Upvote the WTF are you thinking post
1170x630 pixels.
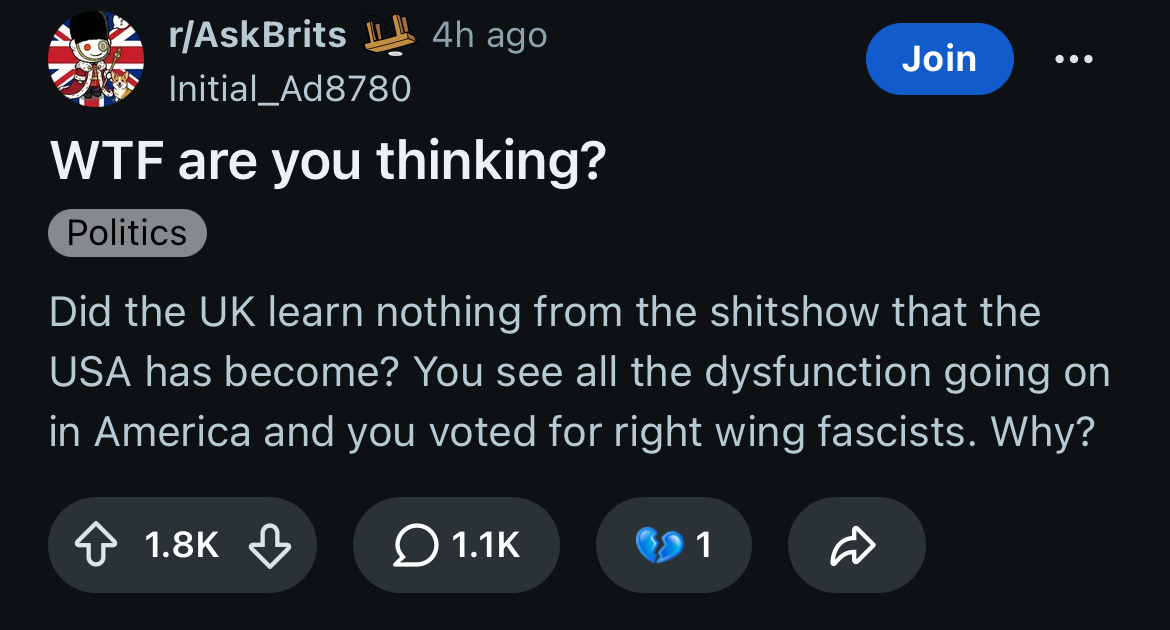[96, 545]
